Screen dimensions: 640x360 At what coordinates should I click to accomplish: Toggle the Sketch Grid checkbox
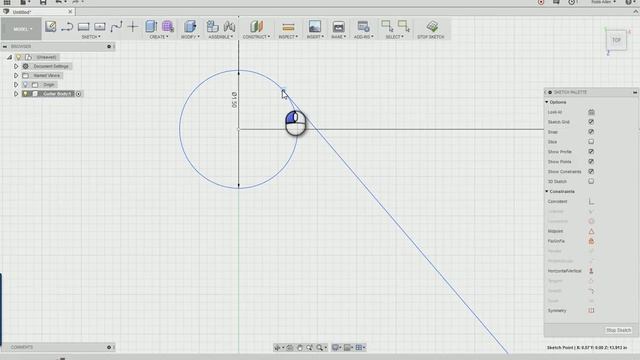tap(591, 122)
